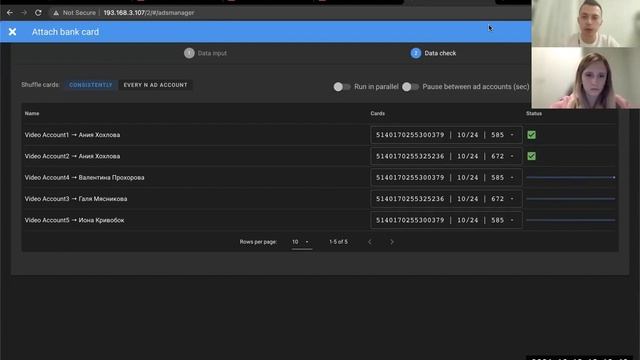Open card dropdown for Video Account4

coord(446,178)
